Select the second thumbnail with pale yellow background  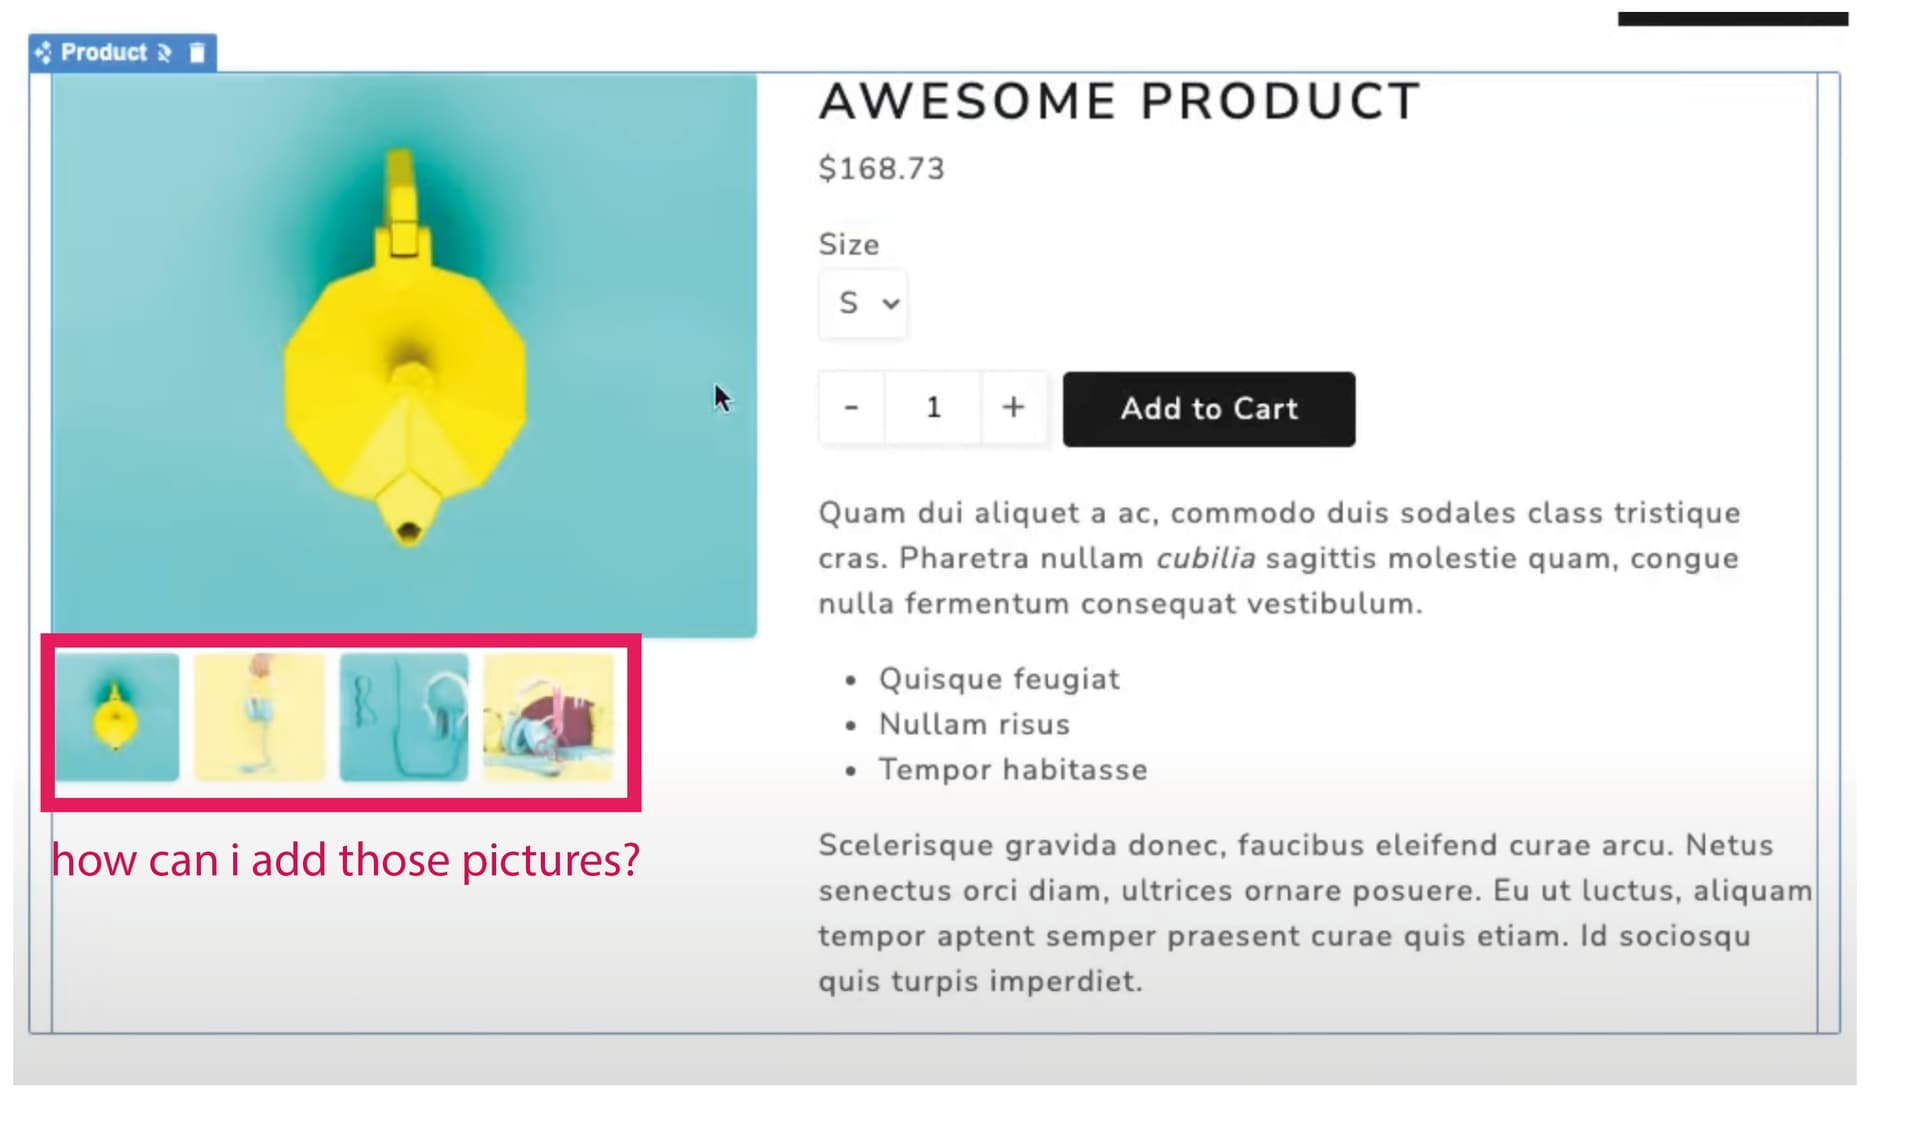pyautogui.click(x=260, y=717)
